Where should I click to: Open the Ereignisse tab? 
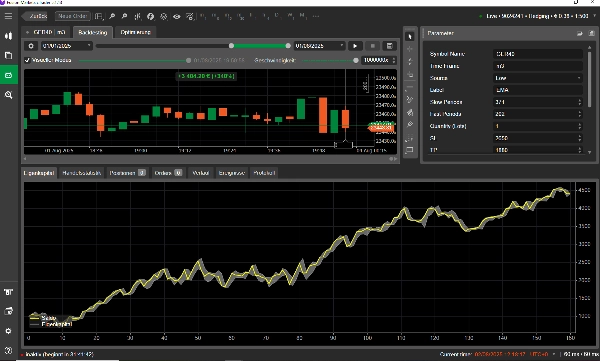click(232, 173)
